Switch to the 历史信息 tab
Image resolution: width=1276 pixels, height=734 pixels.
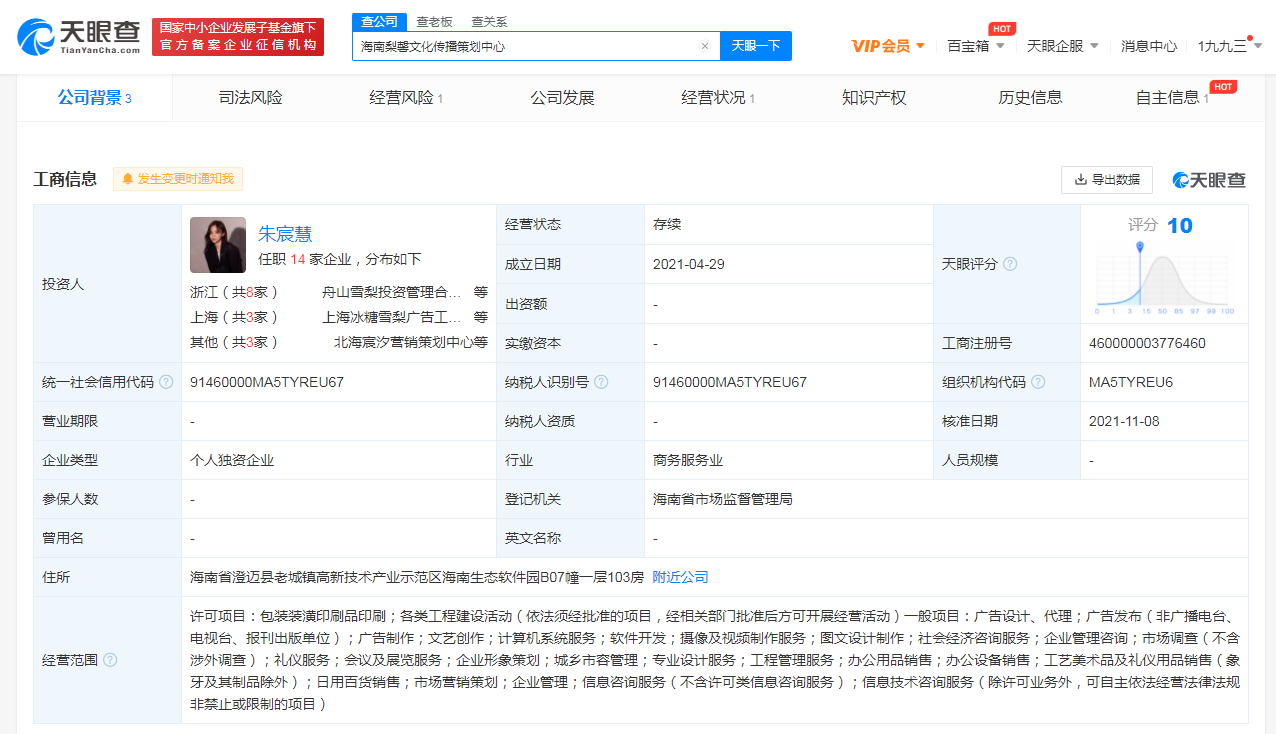(x=1030, y=97)
